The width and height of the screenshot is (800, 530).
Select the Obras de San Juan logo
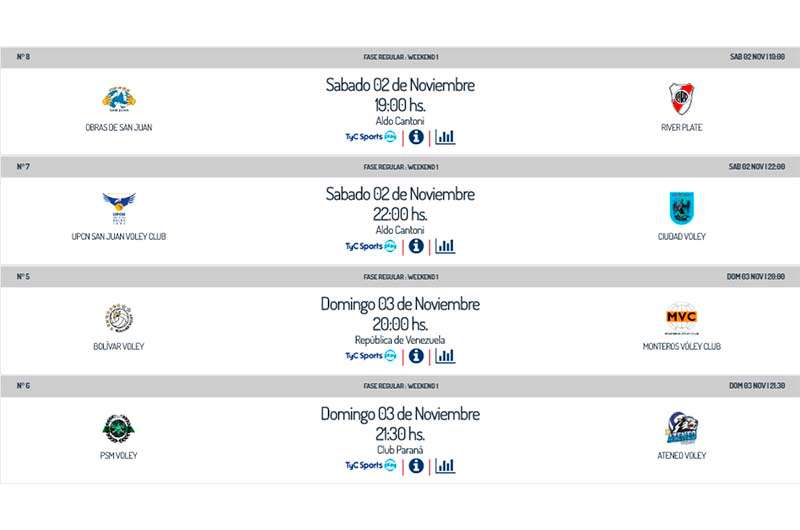tap(119, 99)
